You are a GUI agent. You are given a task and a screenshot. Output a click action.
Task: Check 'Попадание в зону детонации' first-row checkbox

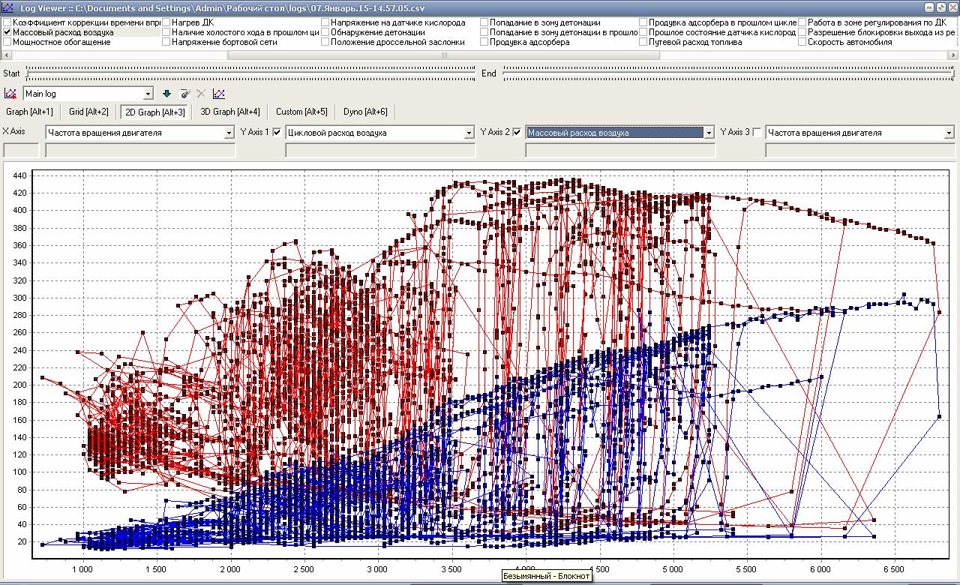(484, 23)
